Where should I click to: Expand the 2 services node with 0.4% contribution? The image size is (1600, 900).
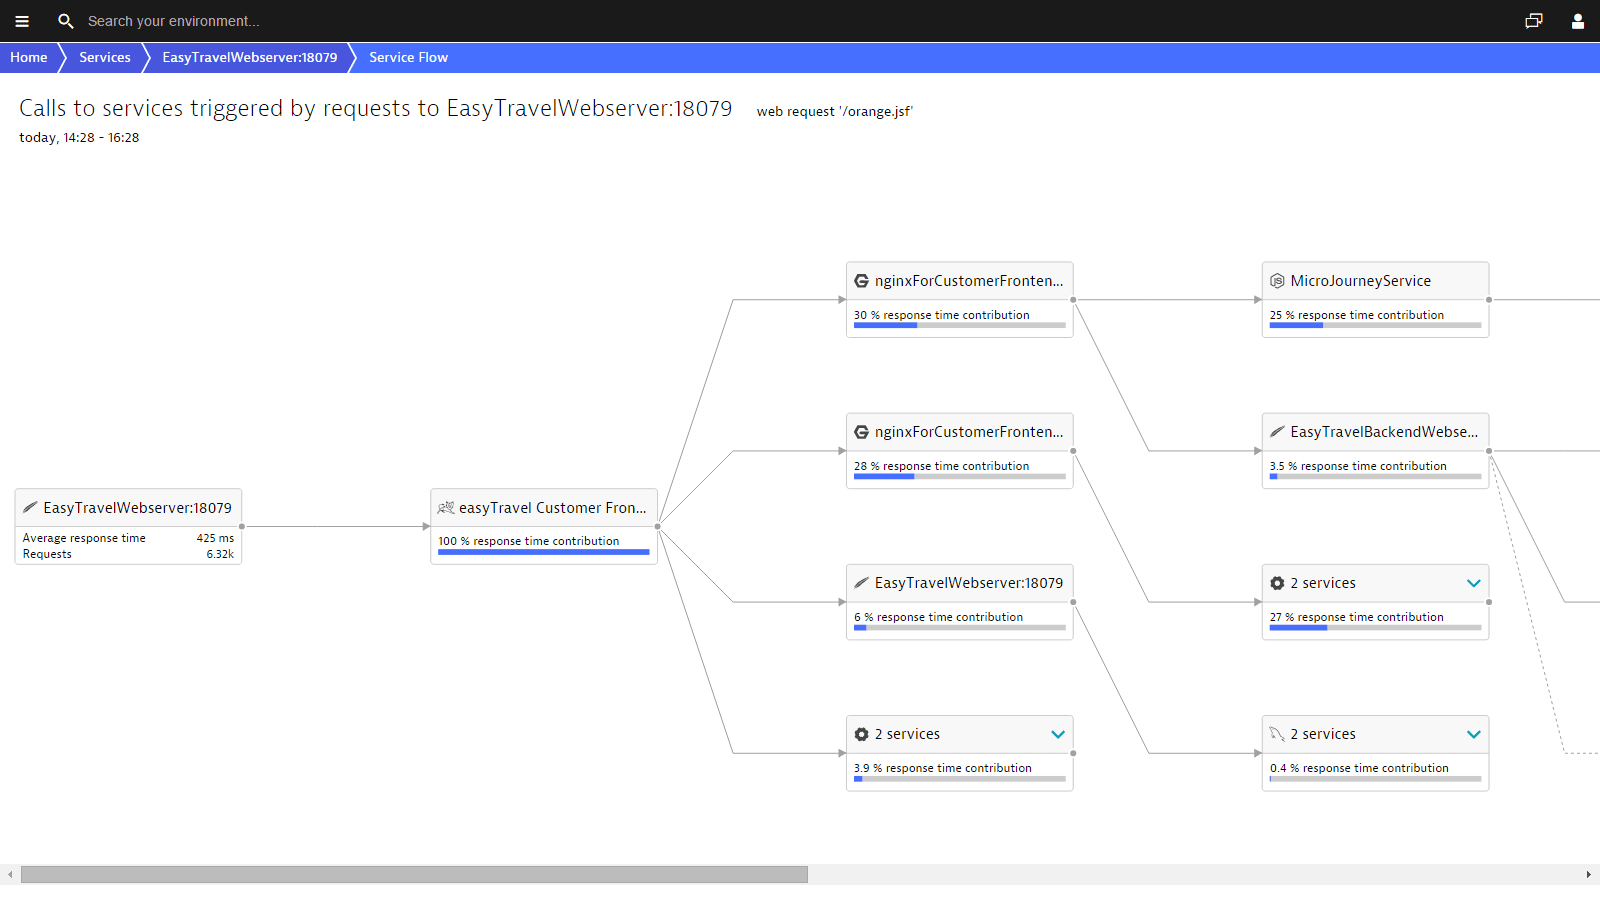[x=1474, y=734]
